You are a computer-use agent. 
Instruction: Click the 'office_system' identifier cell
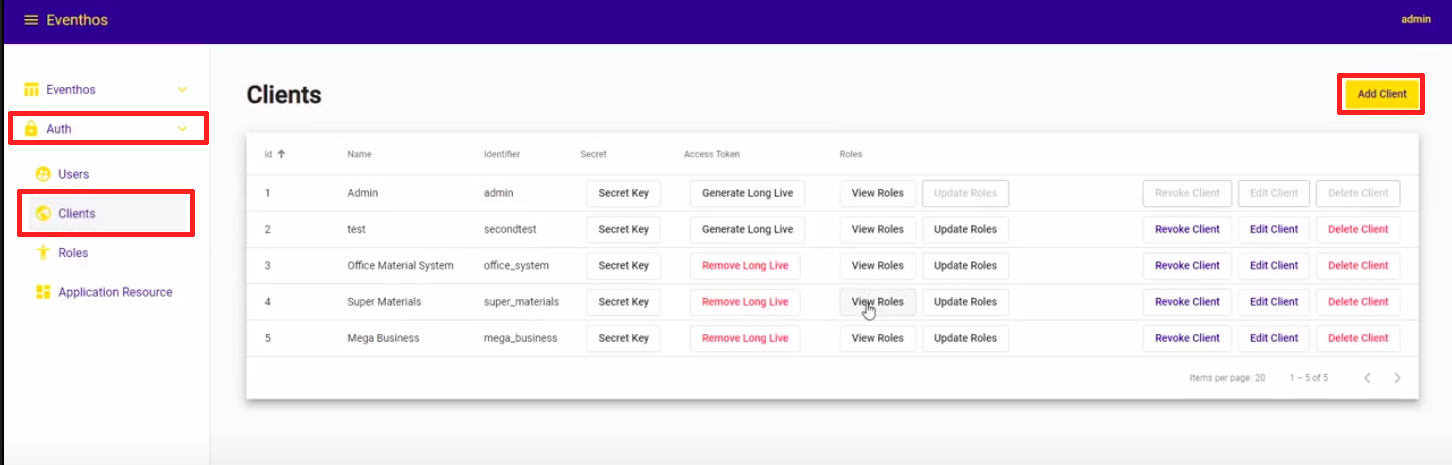(516, 265)
